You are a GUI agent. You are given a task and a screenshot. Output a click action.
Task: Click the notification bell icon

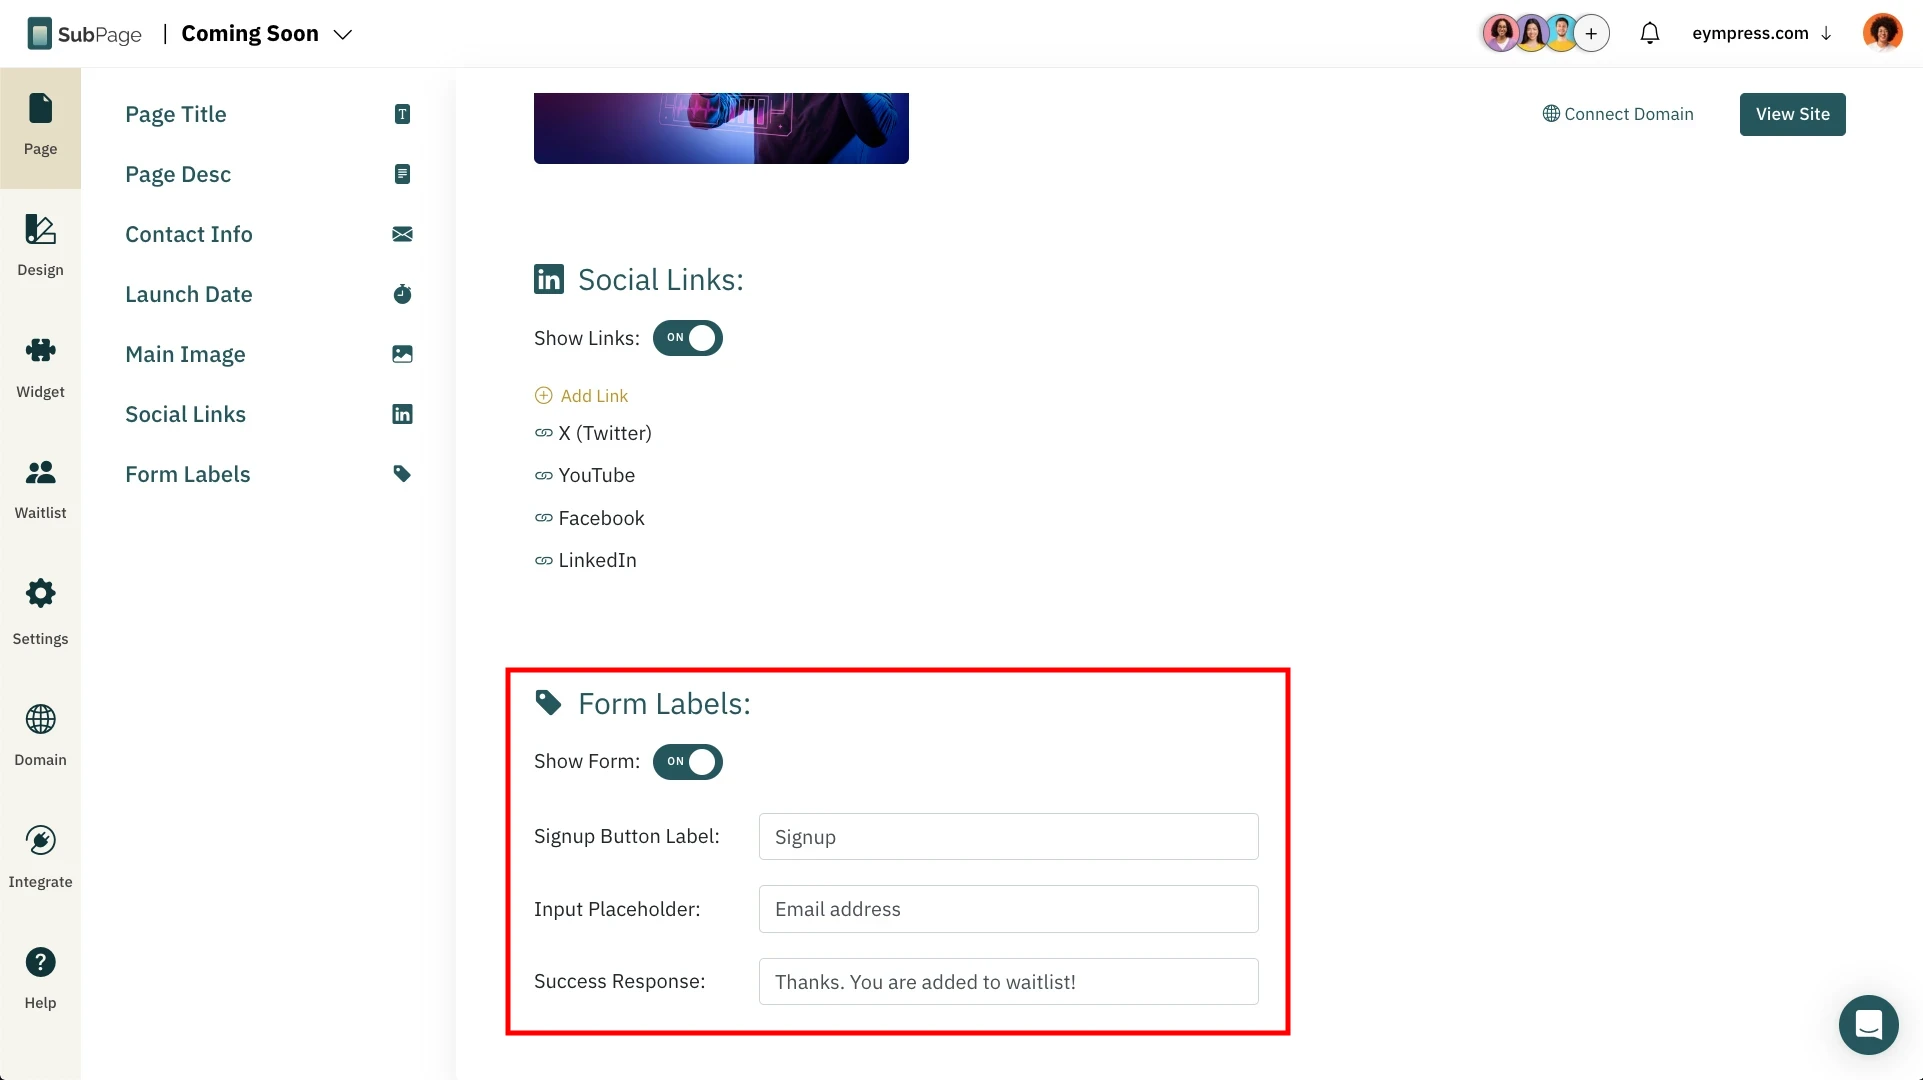click(x=1650, y=33)
